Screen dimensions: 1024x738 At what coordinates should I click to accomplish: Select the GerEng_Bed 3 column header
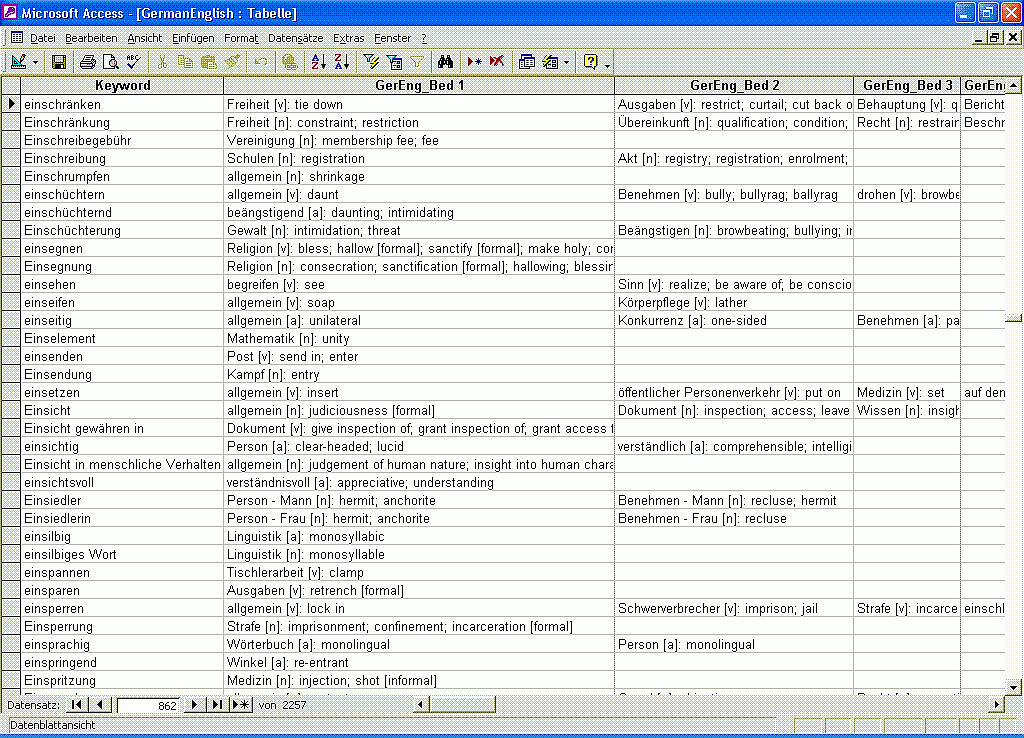pyautogui.click(x=906, y=86)
